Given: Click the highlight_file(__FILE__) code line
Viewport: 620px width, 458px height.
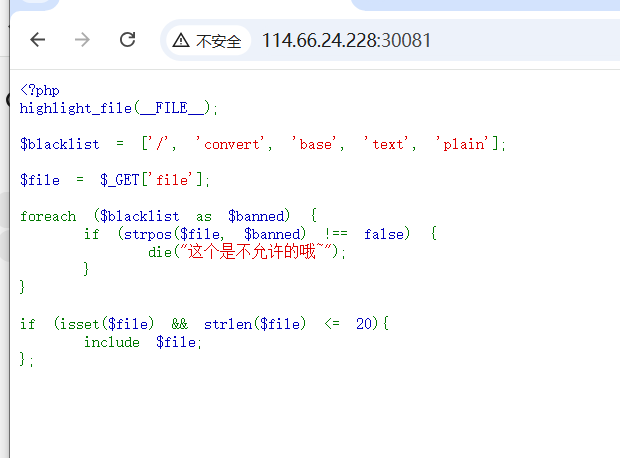Looking at the screenshot, I should coord(118,108).
